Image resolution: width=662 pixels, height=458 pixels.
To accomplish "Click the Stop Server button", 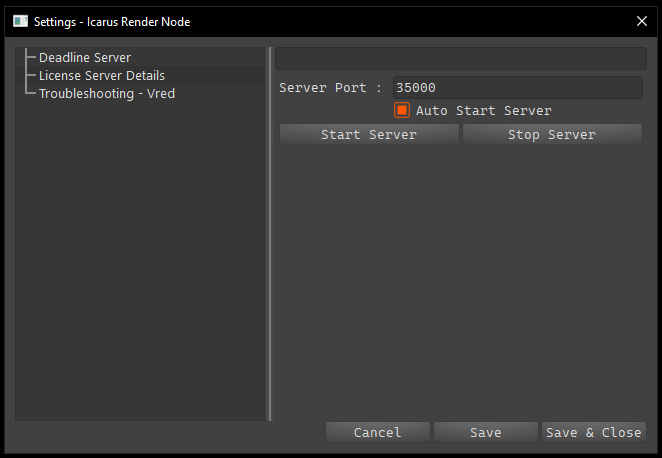I will (552, 134).
